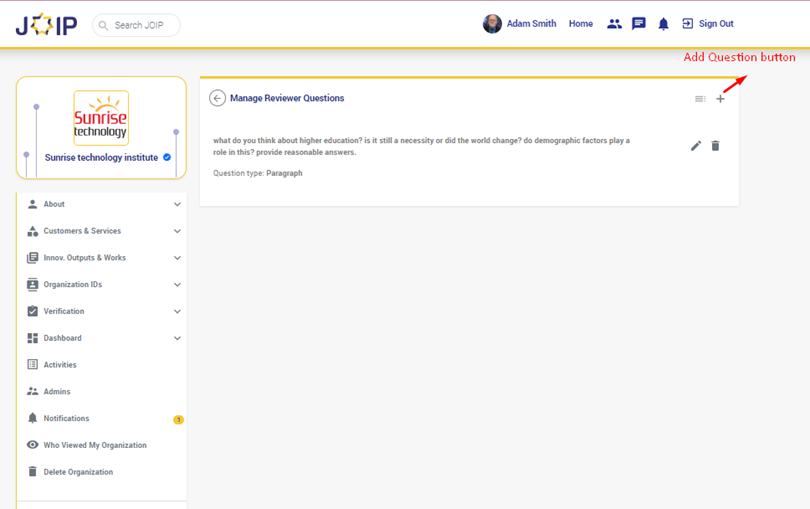The width and height of the screenshot is (810, 509).
Task: Open the chat messages icon in header
Action: pos(639,24)
